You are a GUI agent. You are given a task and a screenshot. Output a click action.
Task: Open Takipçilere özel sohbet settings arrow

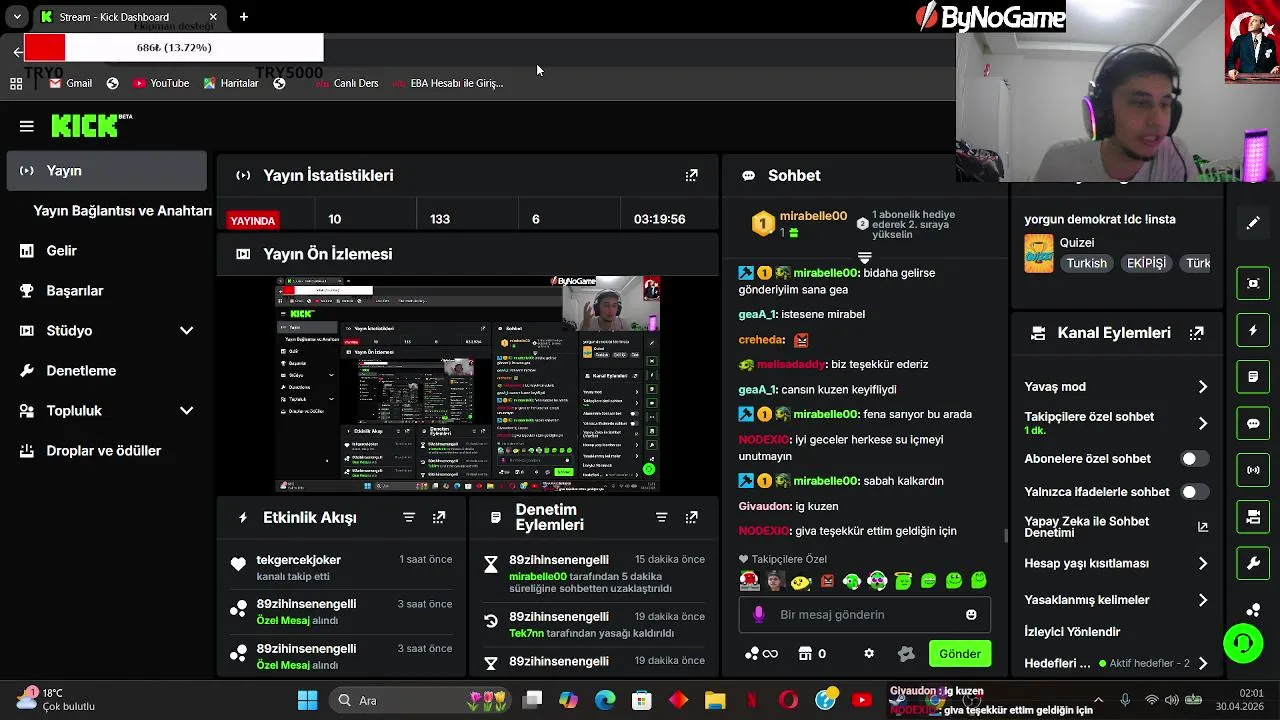1203,423
